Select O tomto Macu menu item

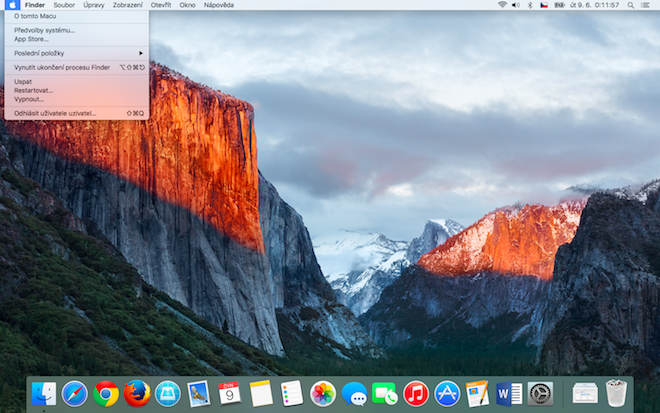pos(34,16)
